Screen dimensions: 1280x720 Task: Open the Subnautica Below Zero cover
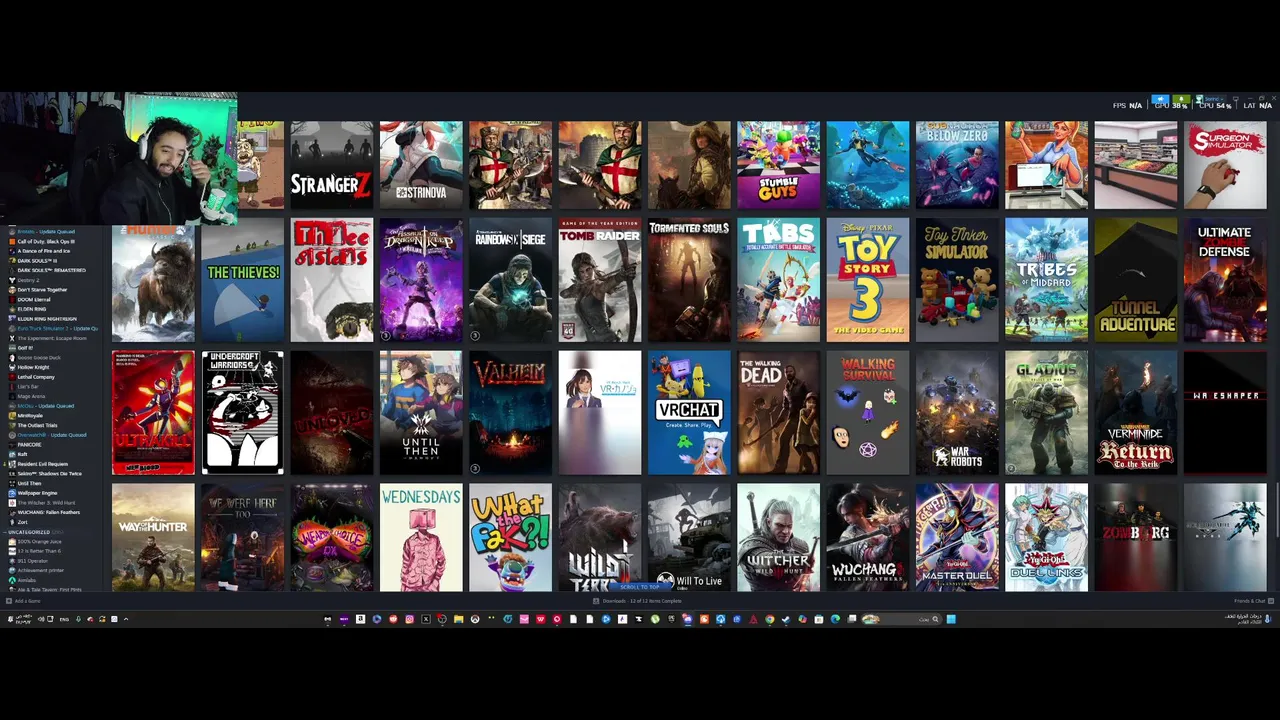957,165
